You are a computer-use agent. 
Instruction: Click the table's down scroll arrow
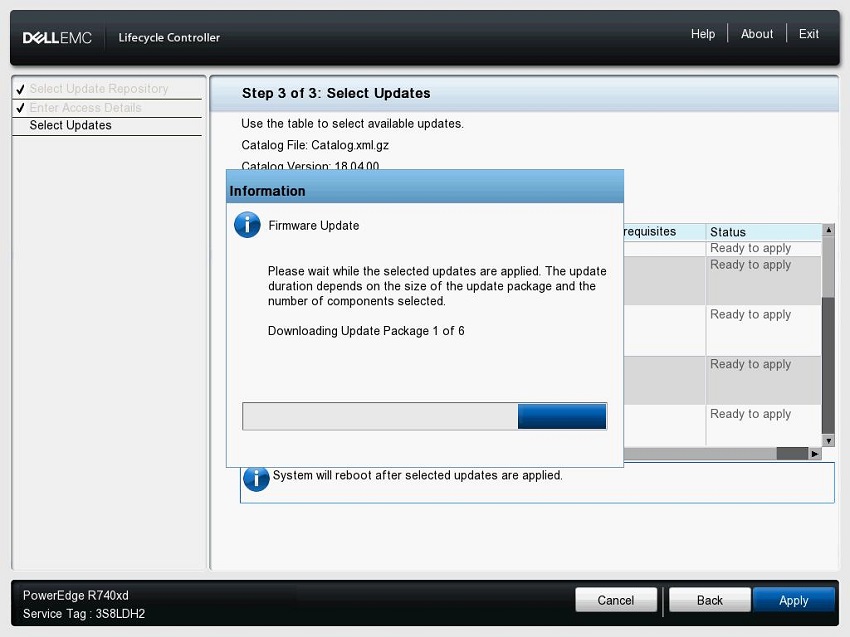pyautogui.click(x=828, y=441)
